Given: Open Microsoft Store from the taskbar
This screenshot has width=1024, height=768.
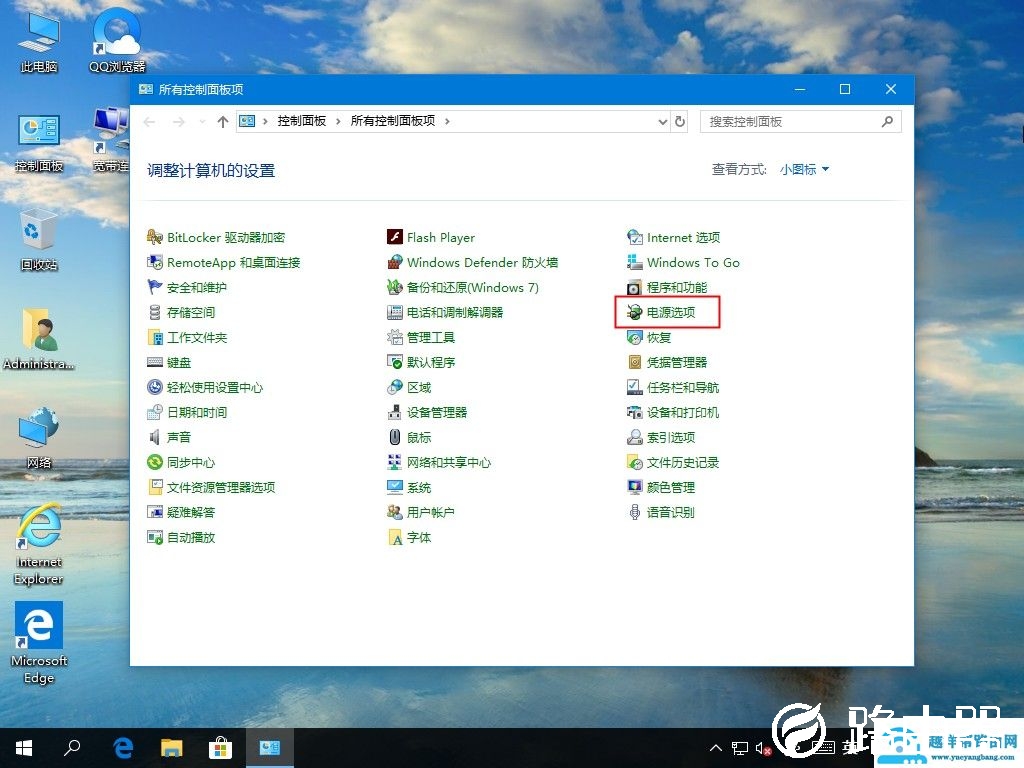Looking at the screenshot, I should 221,748.
